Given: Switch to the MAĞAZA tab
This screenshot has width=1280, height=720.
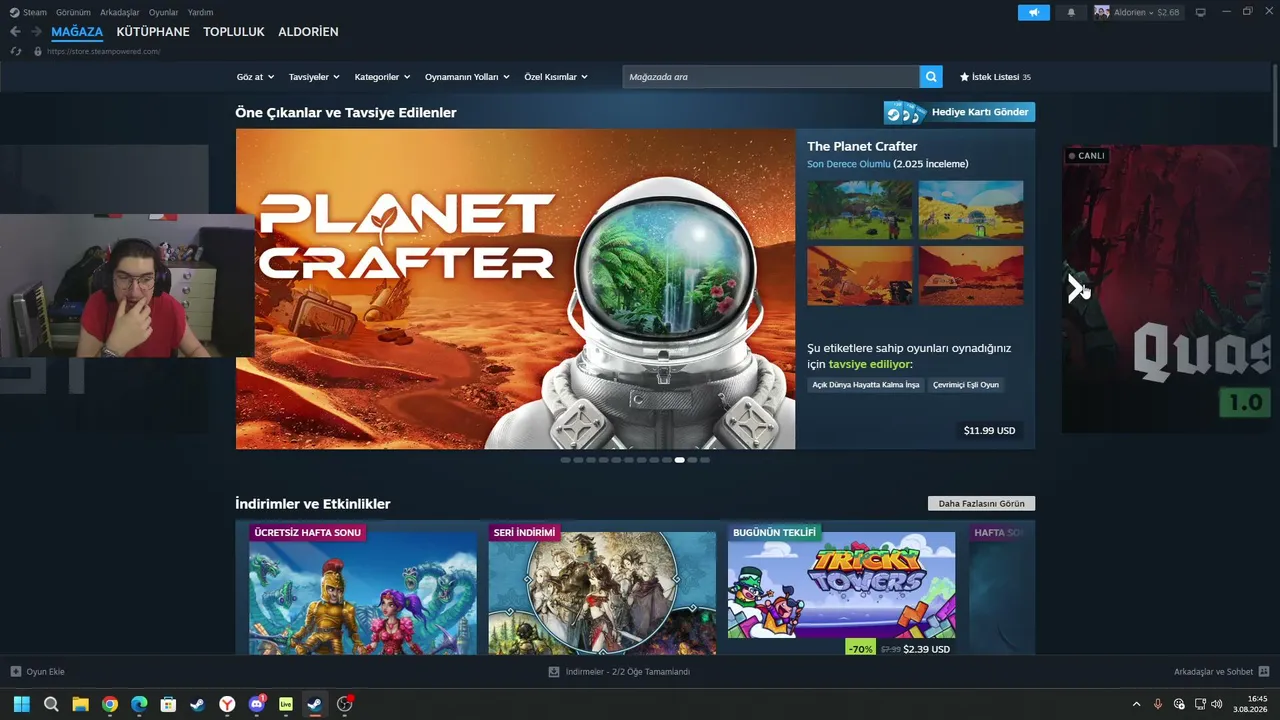Looking at the screenshot, I should pyautogui.click(x=77, y=32).
